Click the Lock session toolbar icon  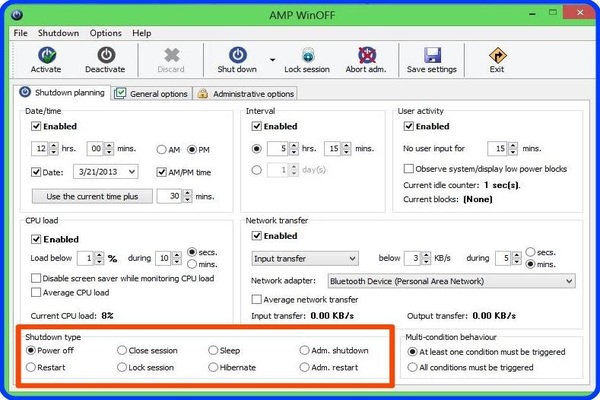point(308,55)
